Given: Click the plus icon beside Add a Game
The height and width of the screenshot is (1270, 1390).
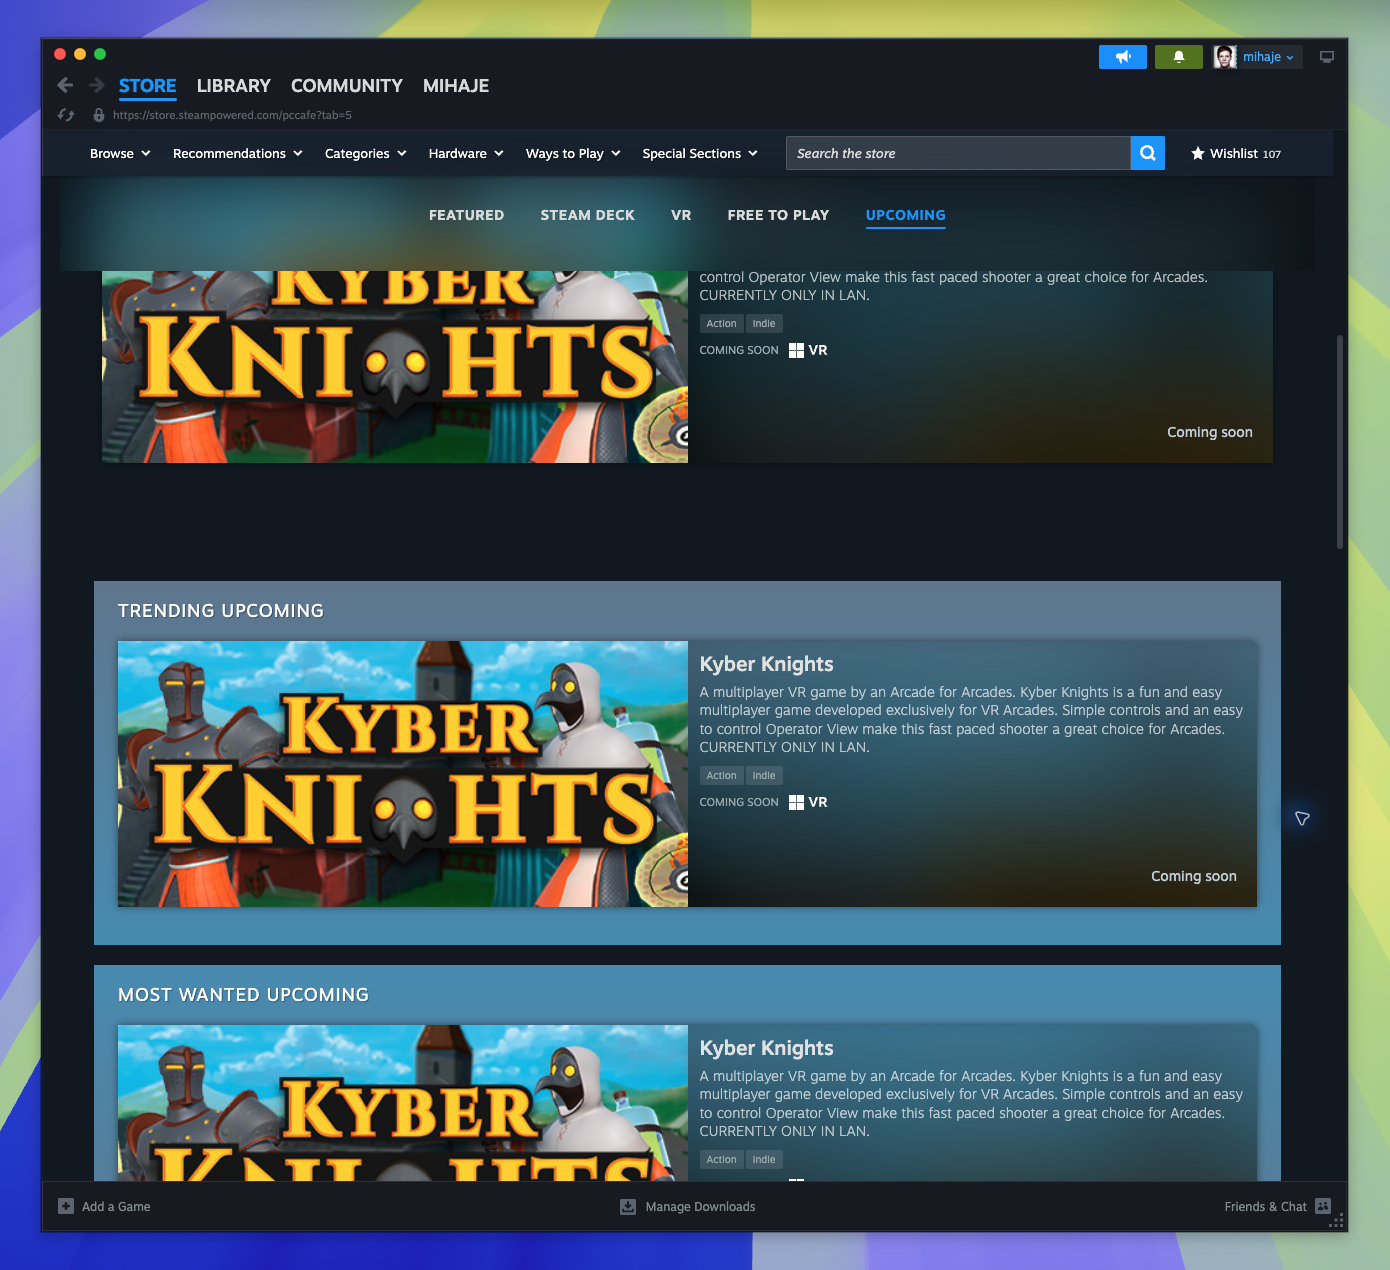Looking at the screenshot, I should coord(66,1206).
